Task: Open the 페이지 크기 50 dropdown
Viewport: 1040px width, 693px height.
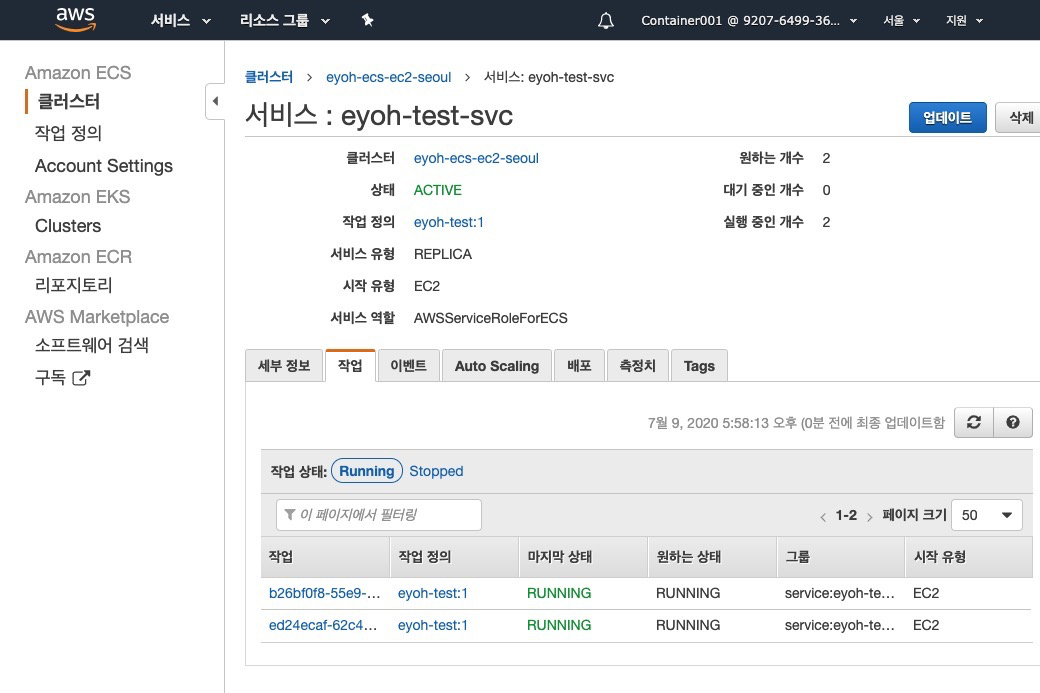Action: click(987, 515)
